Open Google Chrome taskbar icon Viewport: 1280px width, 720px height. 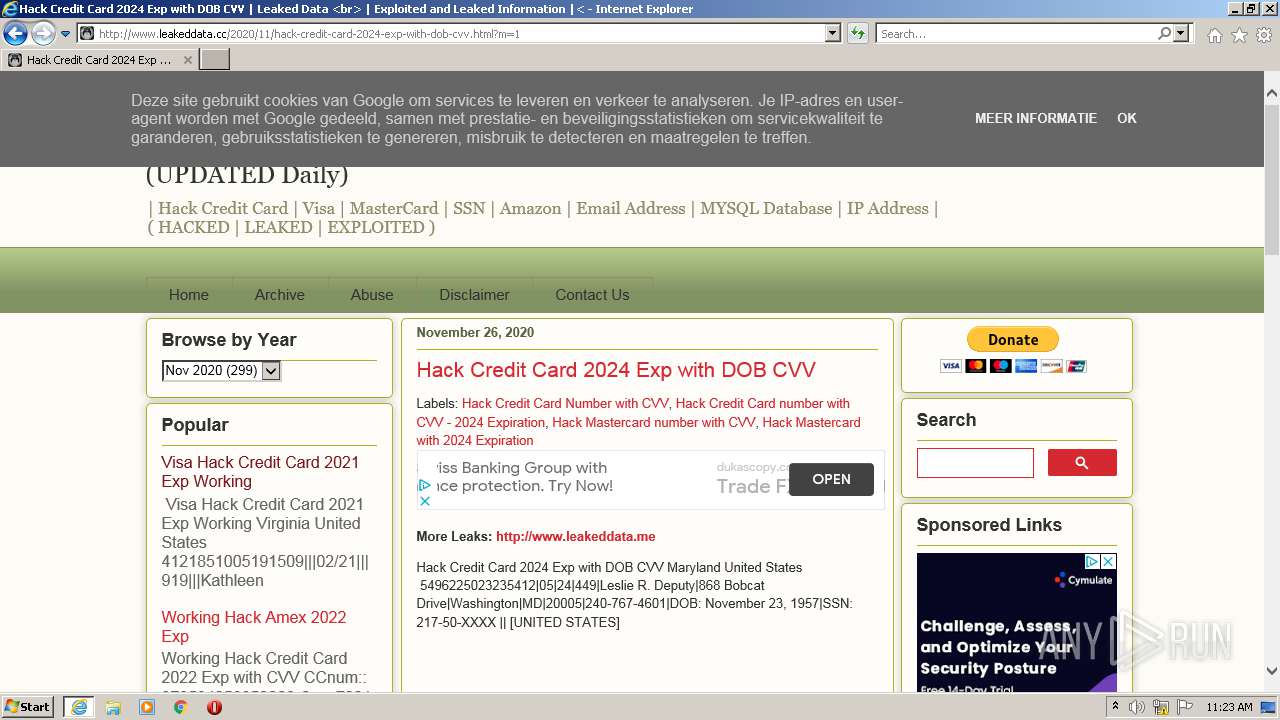(181, 707)
